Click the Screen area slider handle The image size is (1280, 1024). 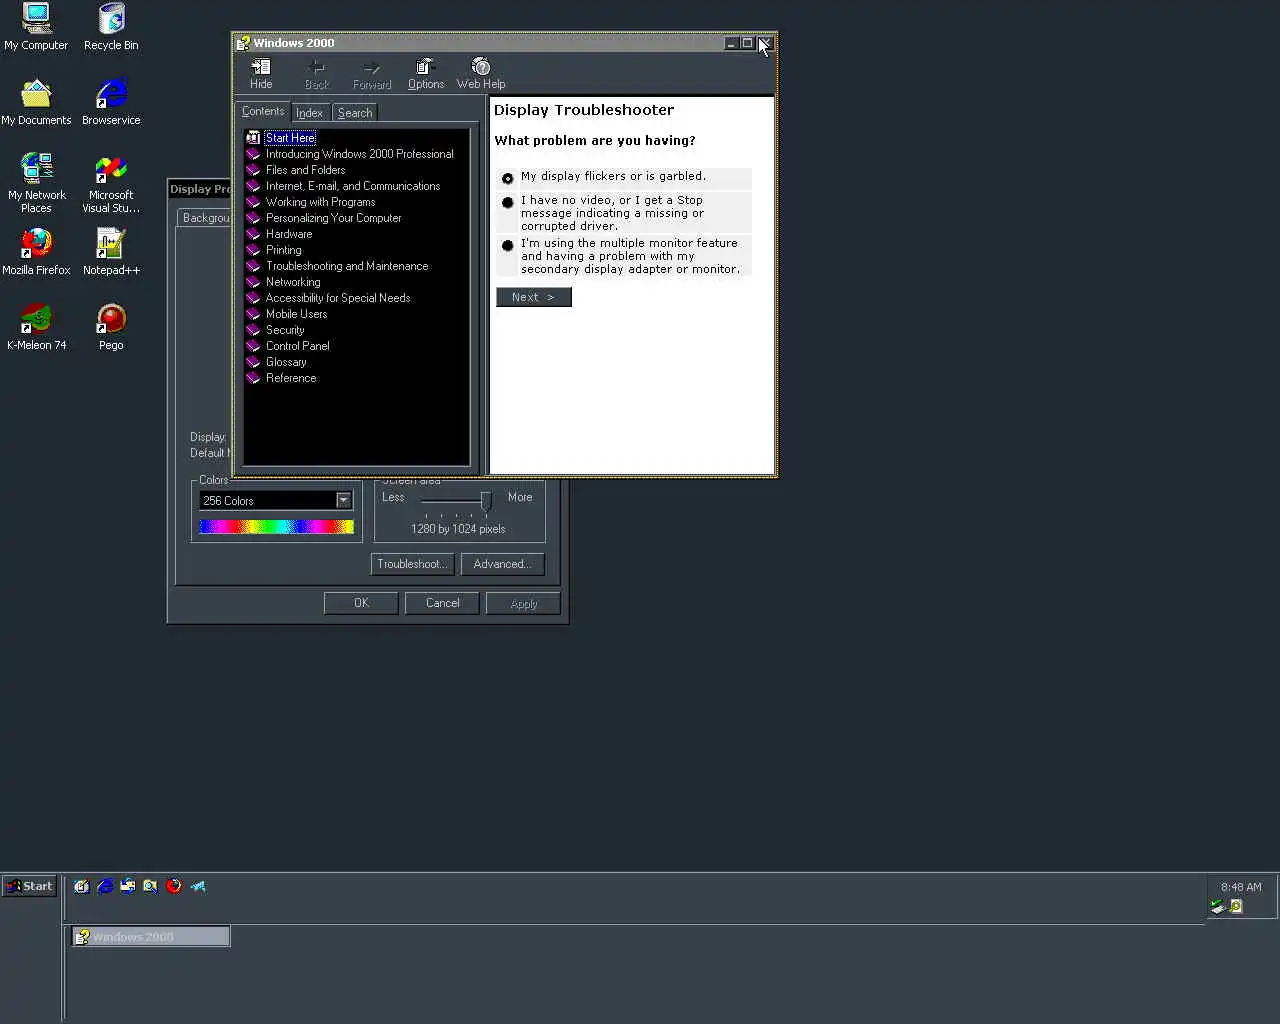(x=486, y=500)
